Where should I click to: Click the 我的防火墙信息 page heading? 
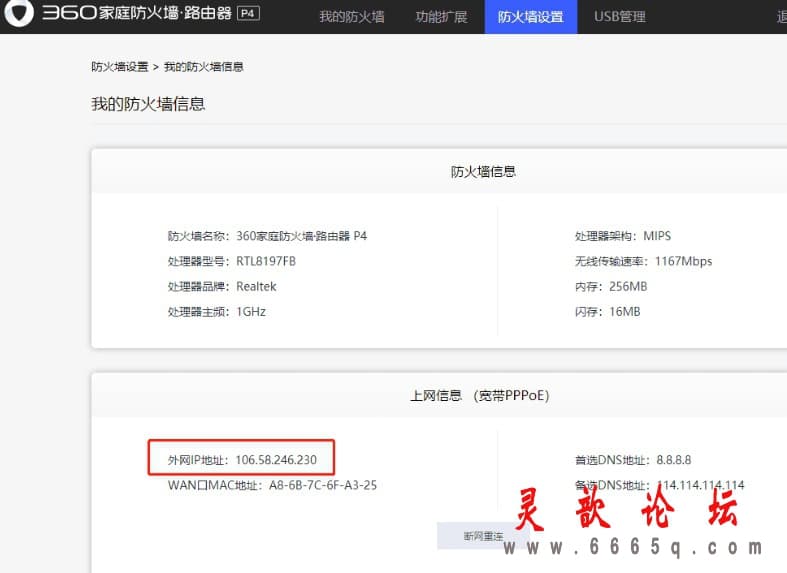click(148, 104)
